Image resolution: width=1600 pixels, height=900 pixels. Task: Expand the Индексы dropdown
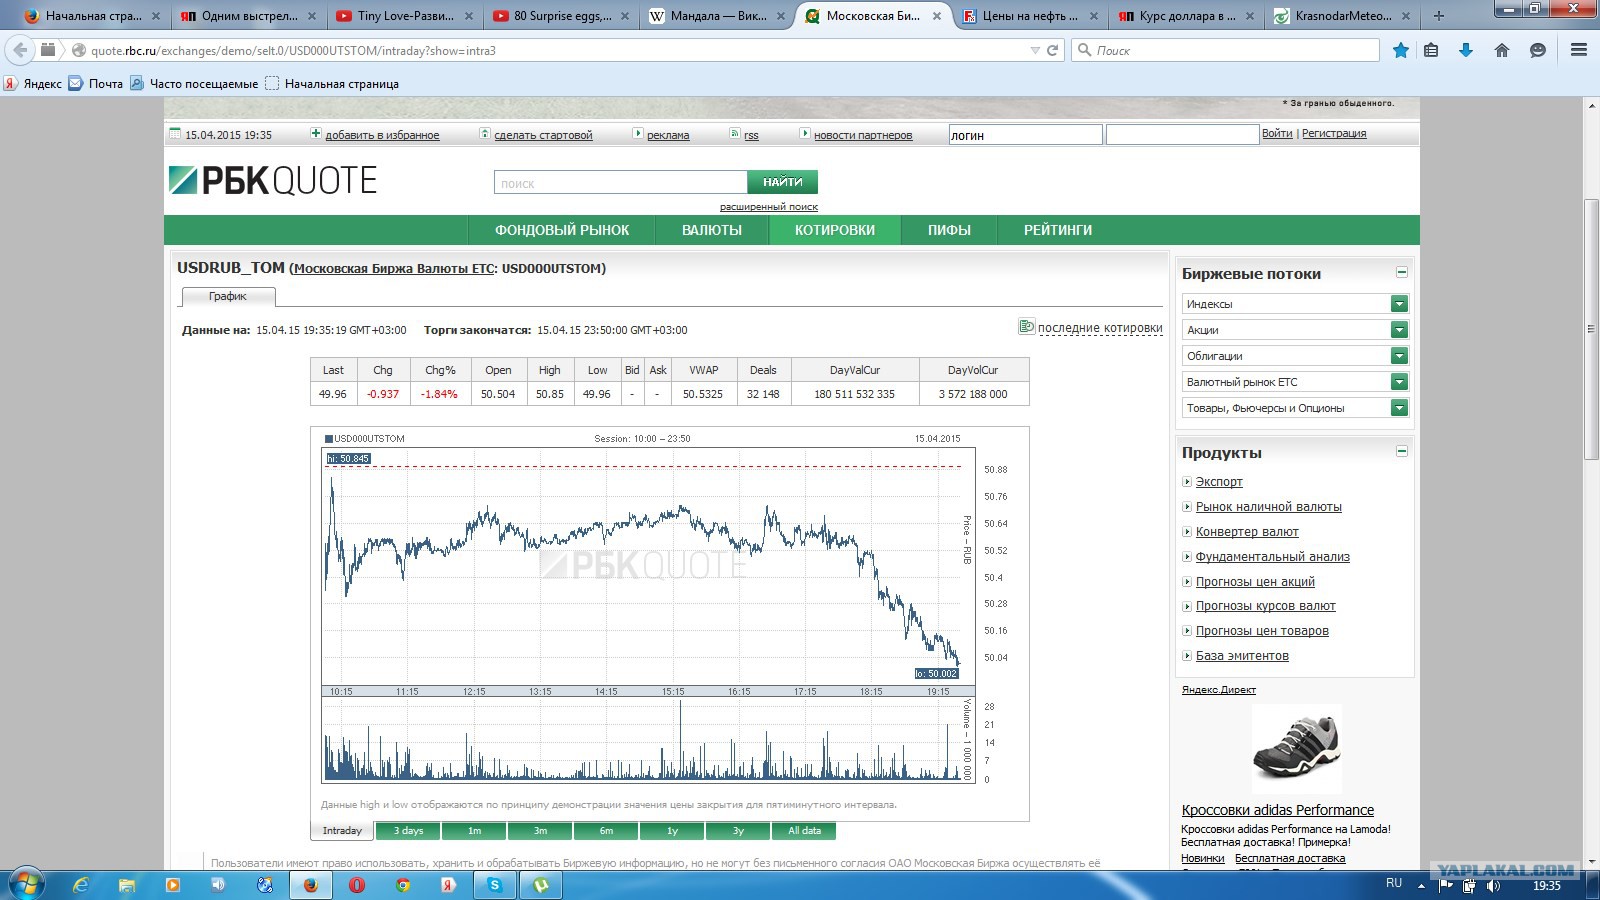click(x=1399, y=304)
